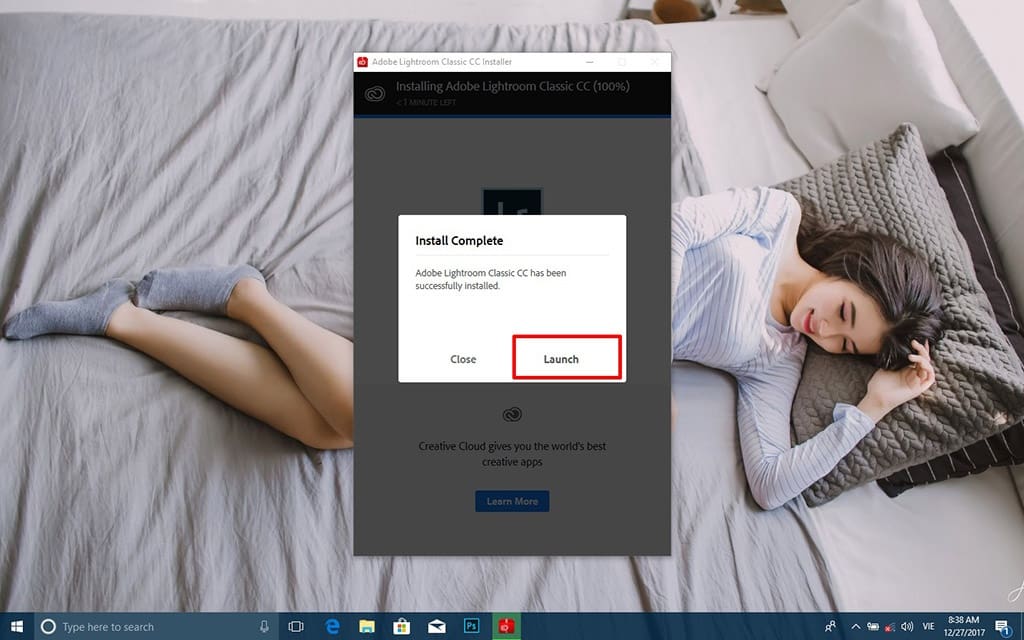Open Microsoft Edge from the taskbar
The width and height of the screenshot is (1024, 640).
click(x=332, y=626)
